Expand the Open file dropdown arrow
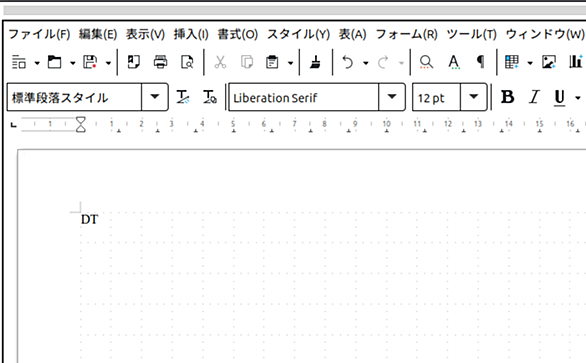The height and width of the screenshot is (363, 586). (x=73, y=63)
